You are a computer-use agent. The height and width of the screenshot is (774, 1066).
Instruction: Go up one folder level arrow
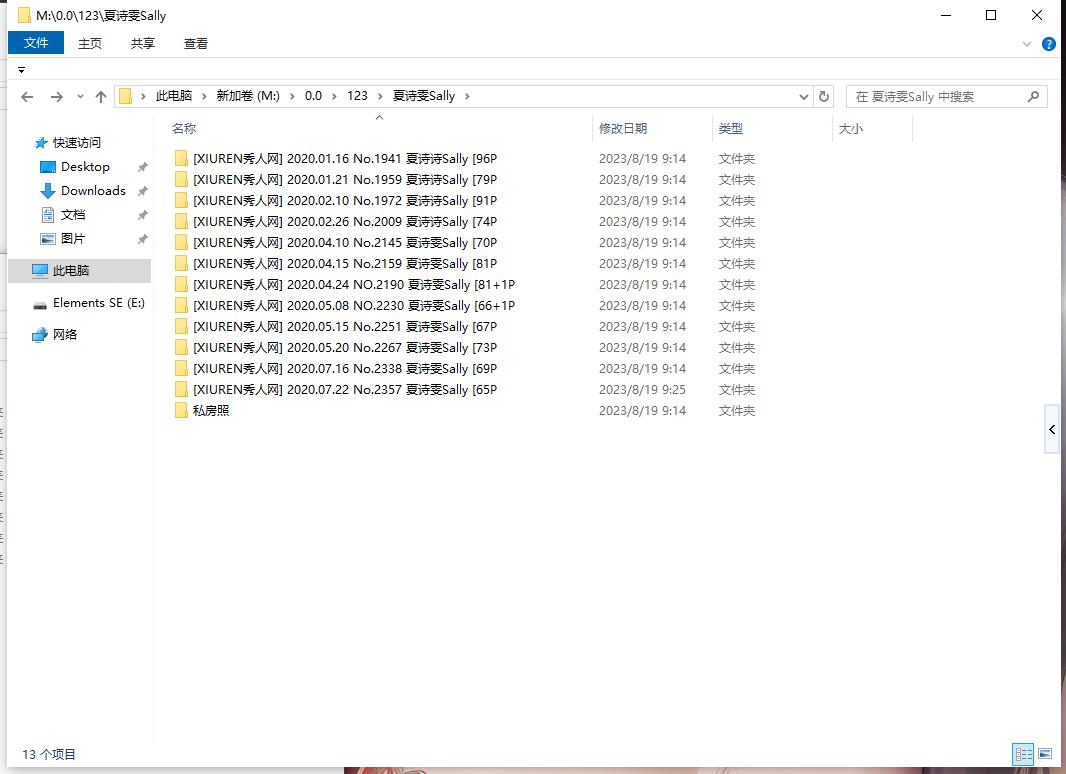pyautogui.click(x=100, y=97)
